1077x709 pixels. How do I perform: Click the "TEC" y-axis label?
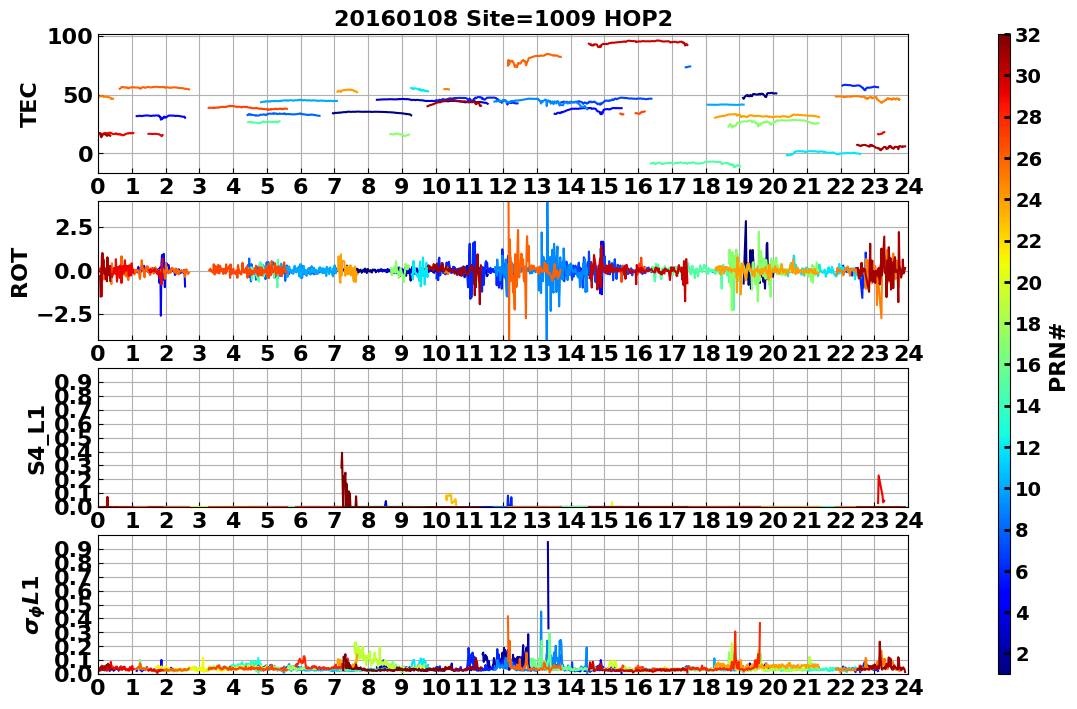click(27, 105)
